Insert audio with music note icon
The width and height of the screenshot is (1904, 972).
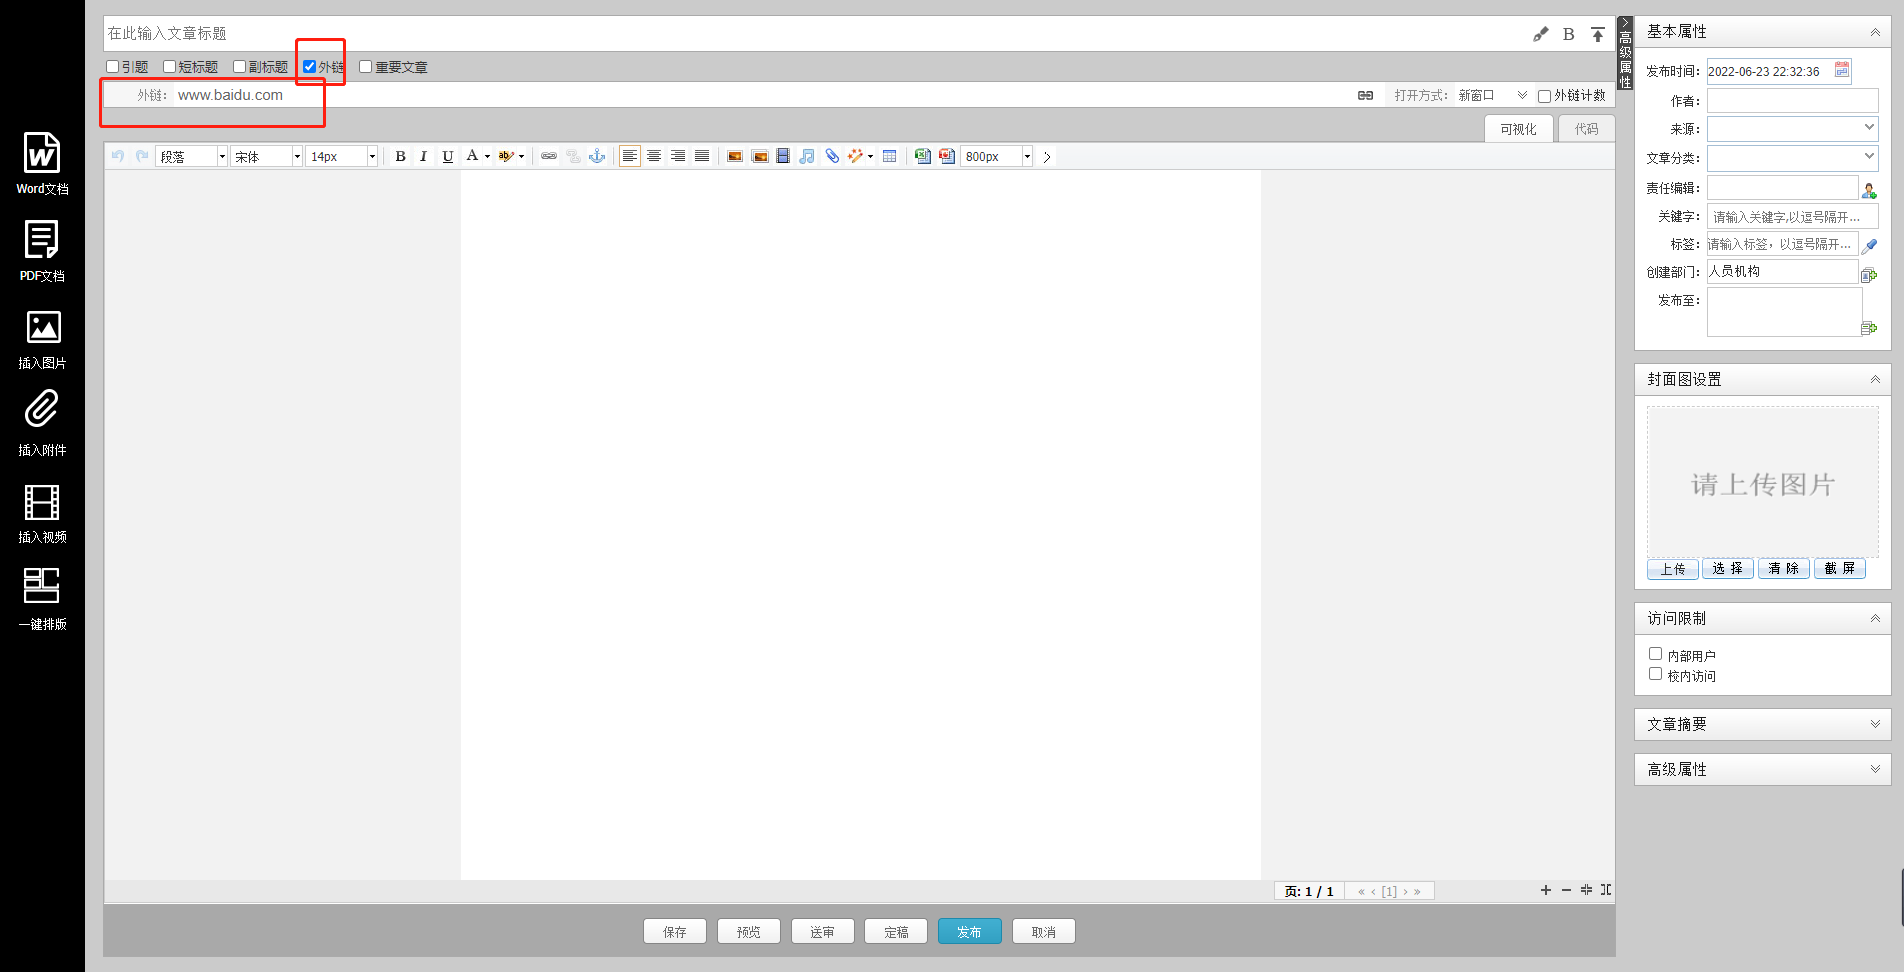tap(807, 156)
